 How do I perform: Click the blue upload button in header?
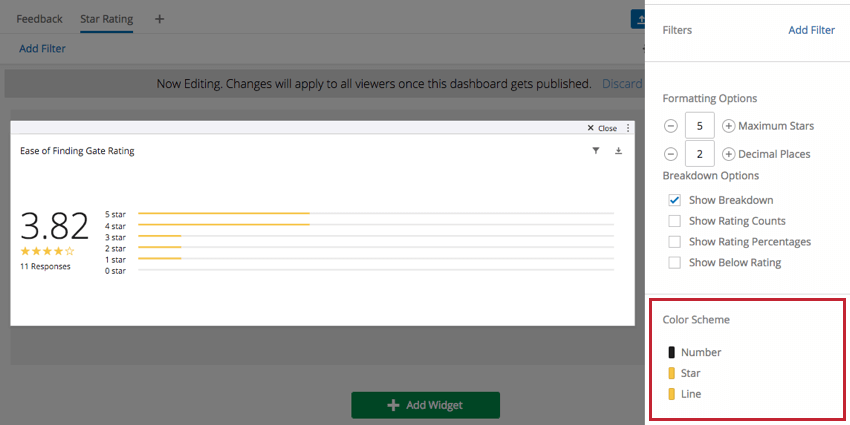[x=638, y=19]
